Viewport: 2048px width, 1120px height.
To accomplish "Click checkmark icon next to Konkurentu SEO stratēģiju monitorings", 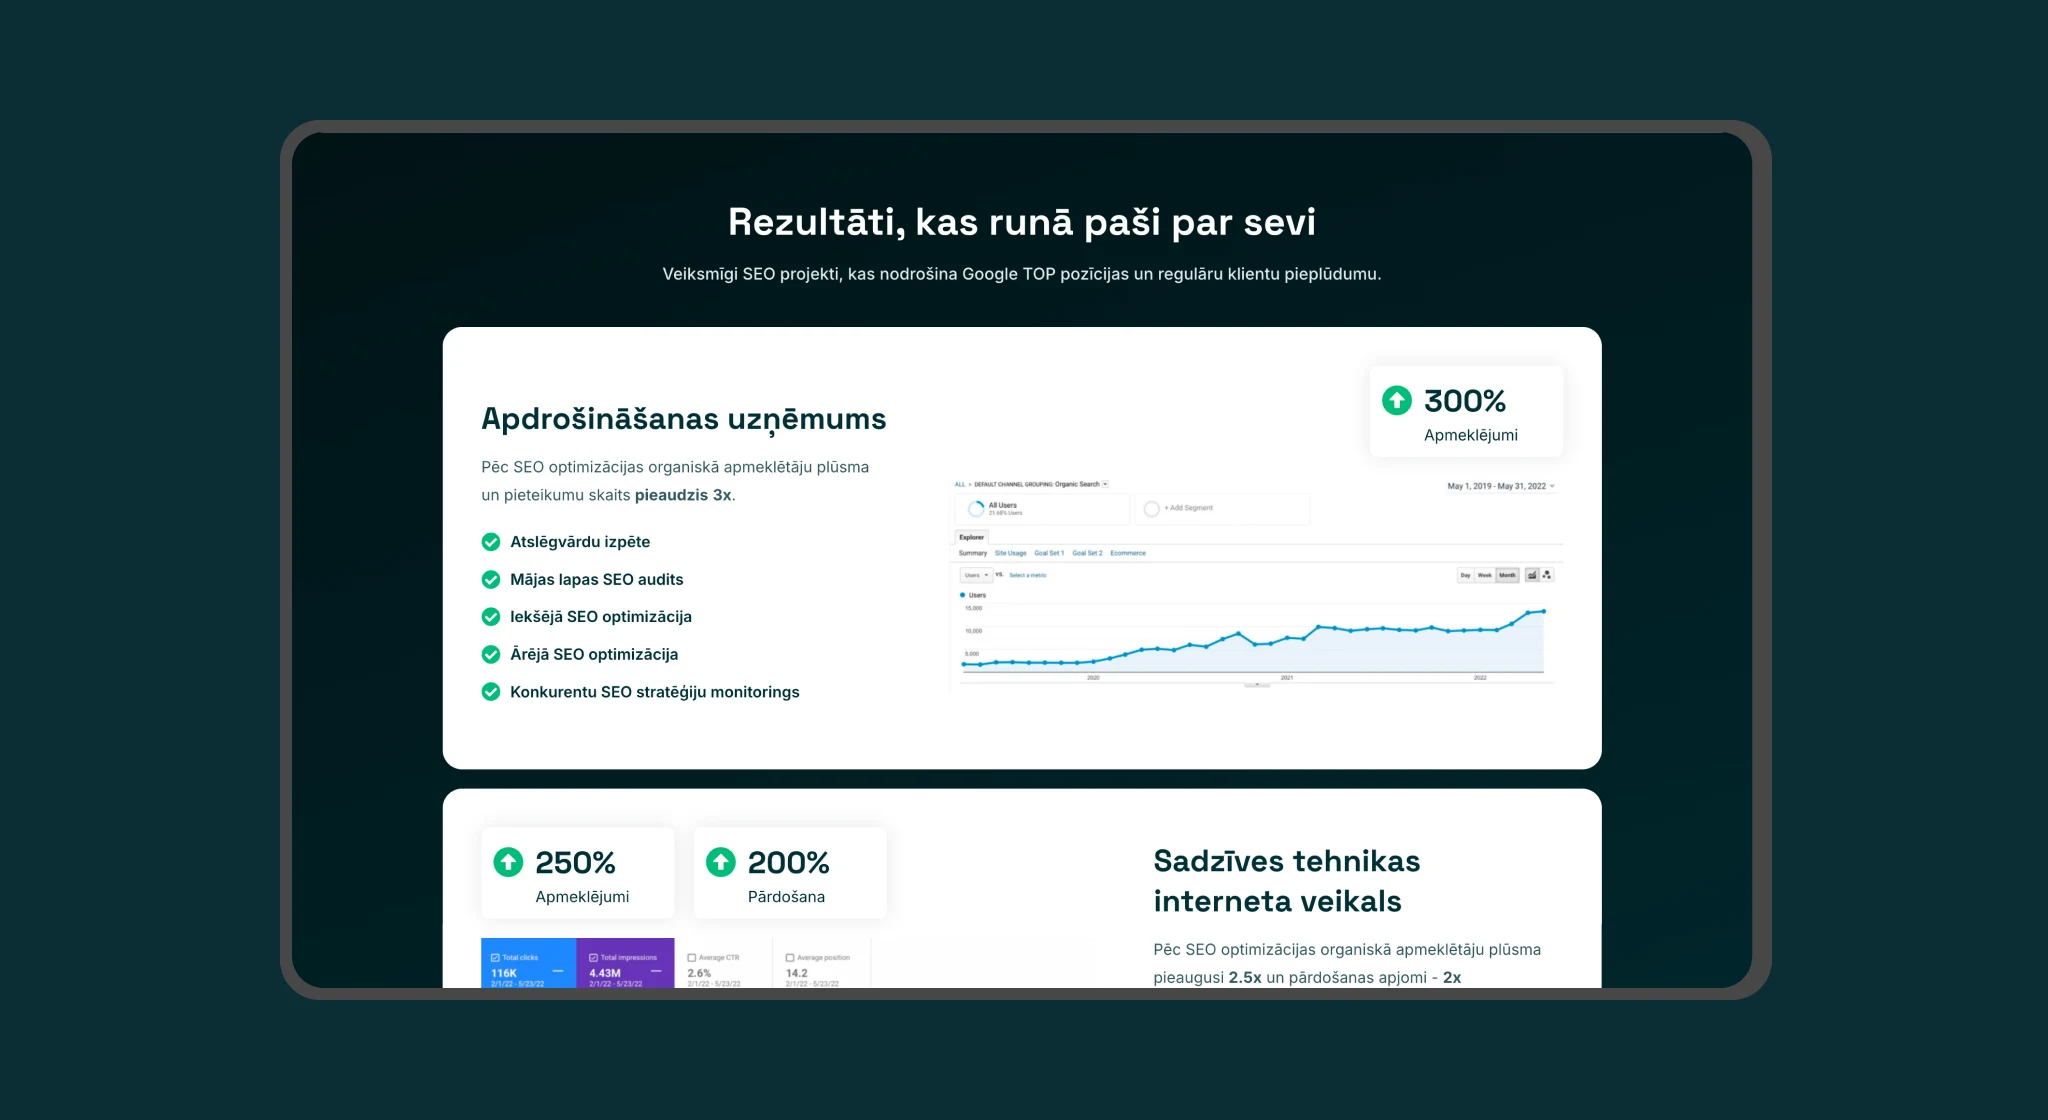I will click(x=491, y=692).
